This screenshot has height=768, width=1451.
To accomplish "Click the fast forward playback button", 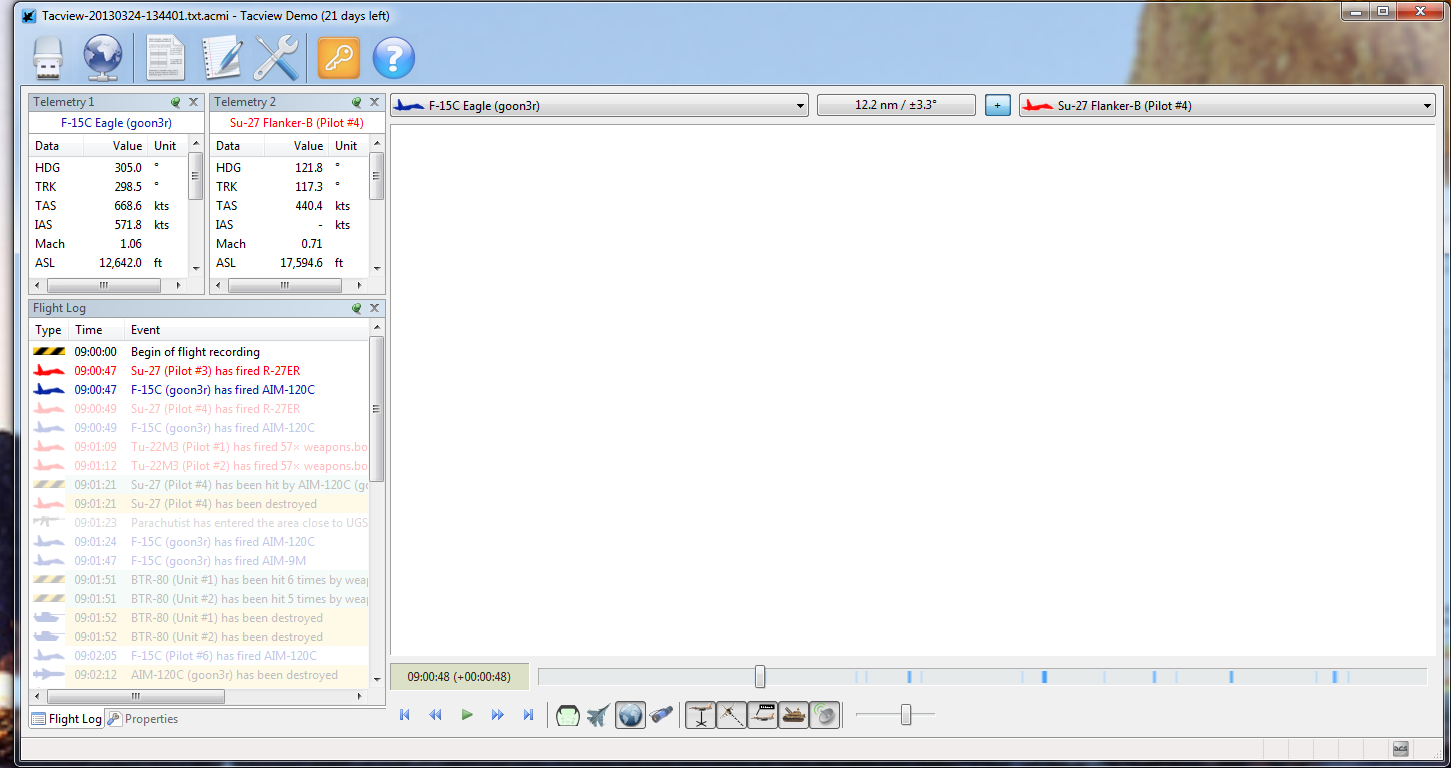I will tap(497, 715).
